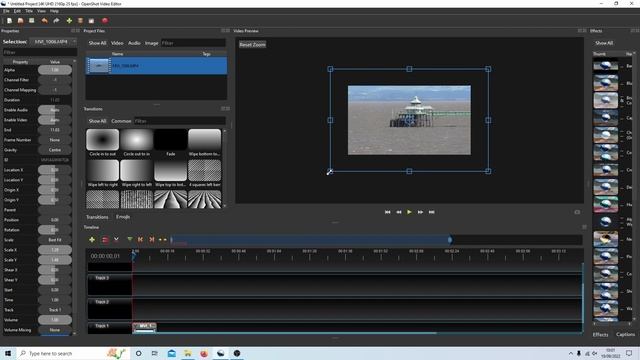Show Common transitions only

[x=121, y=121]
